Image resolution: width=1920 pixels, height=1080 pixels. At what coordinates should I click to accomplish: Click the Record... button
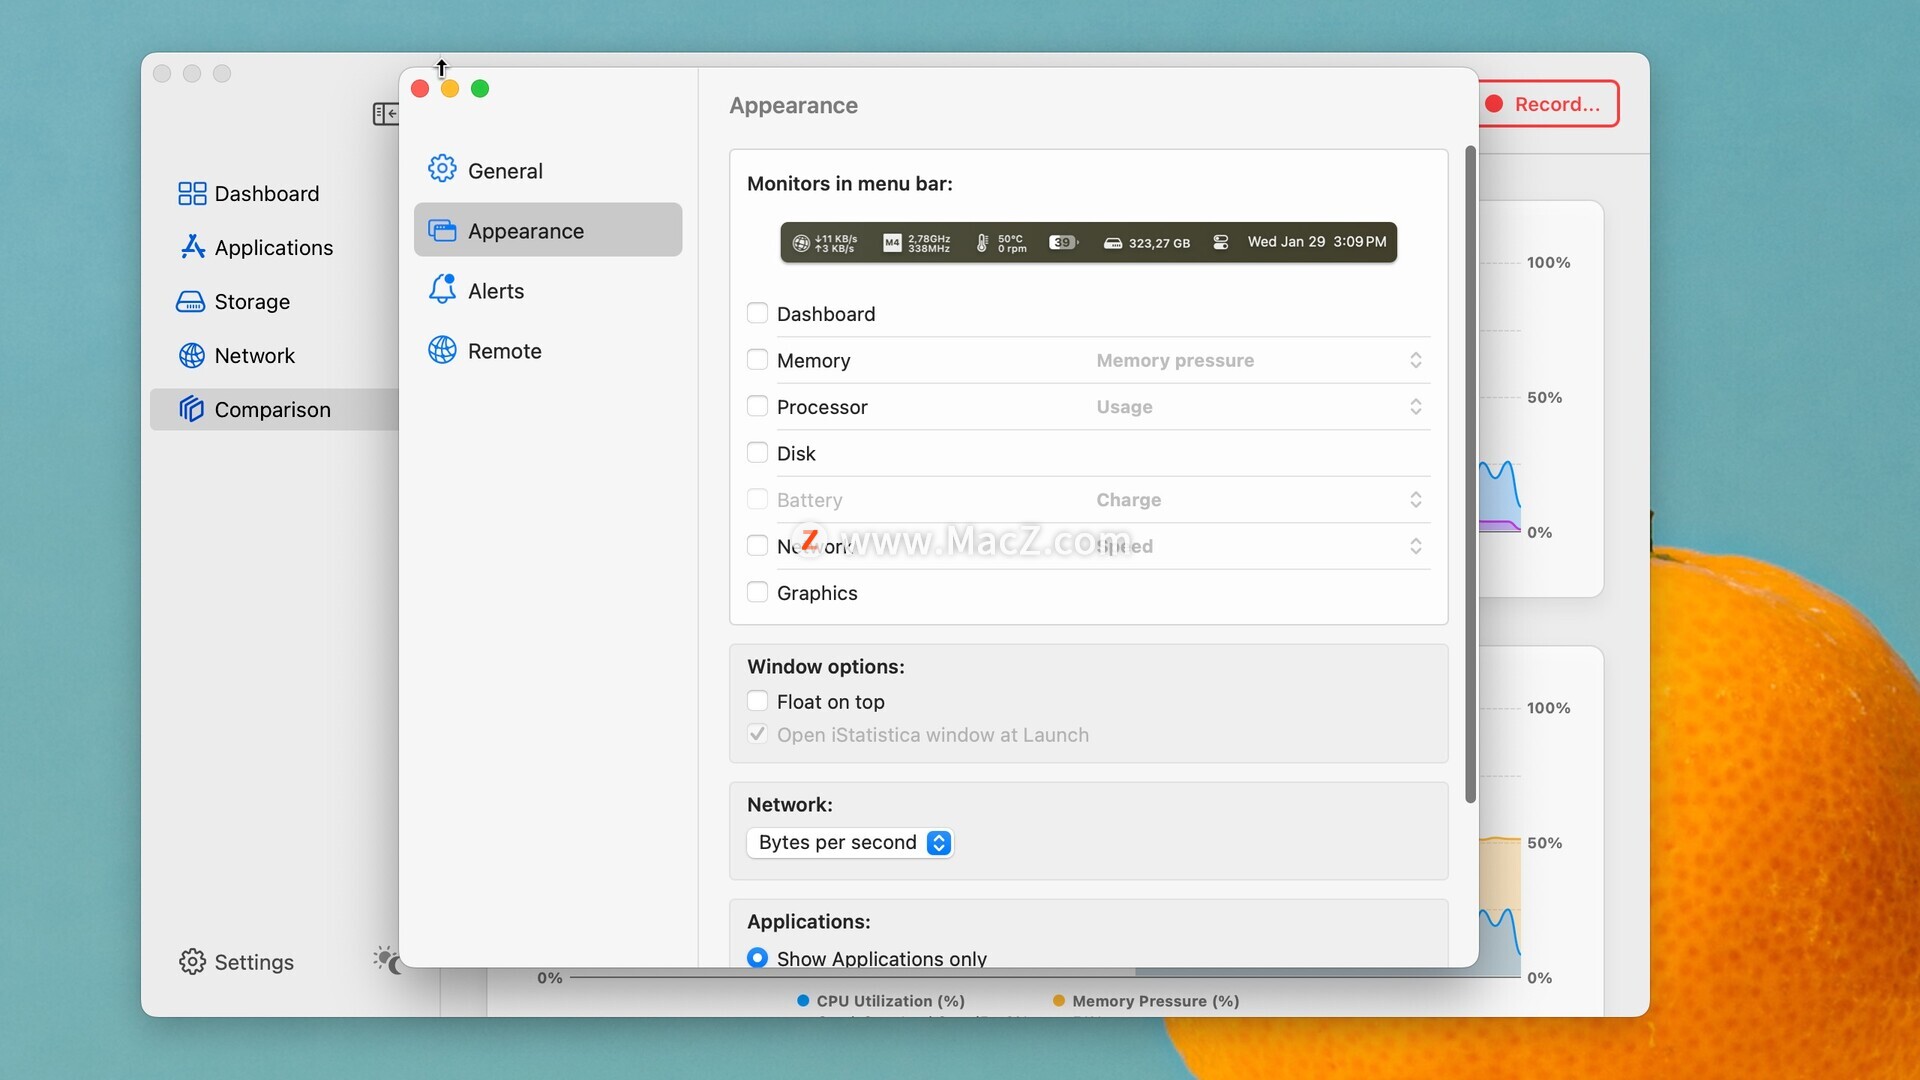click(1548, 104)
